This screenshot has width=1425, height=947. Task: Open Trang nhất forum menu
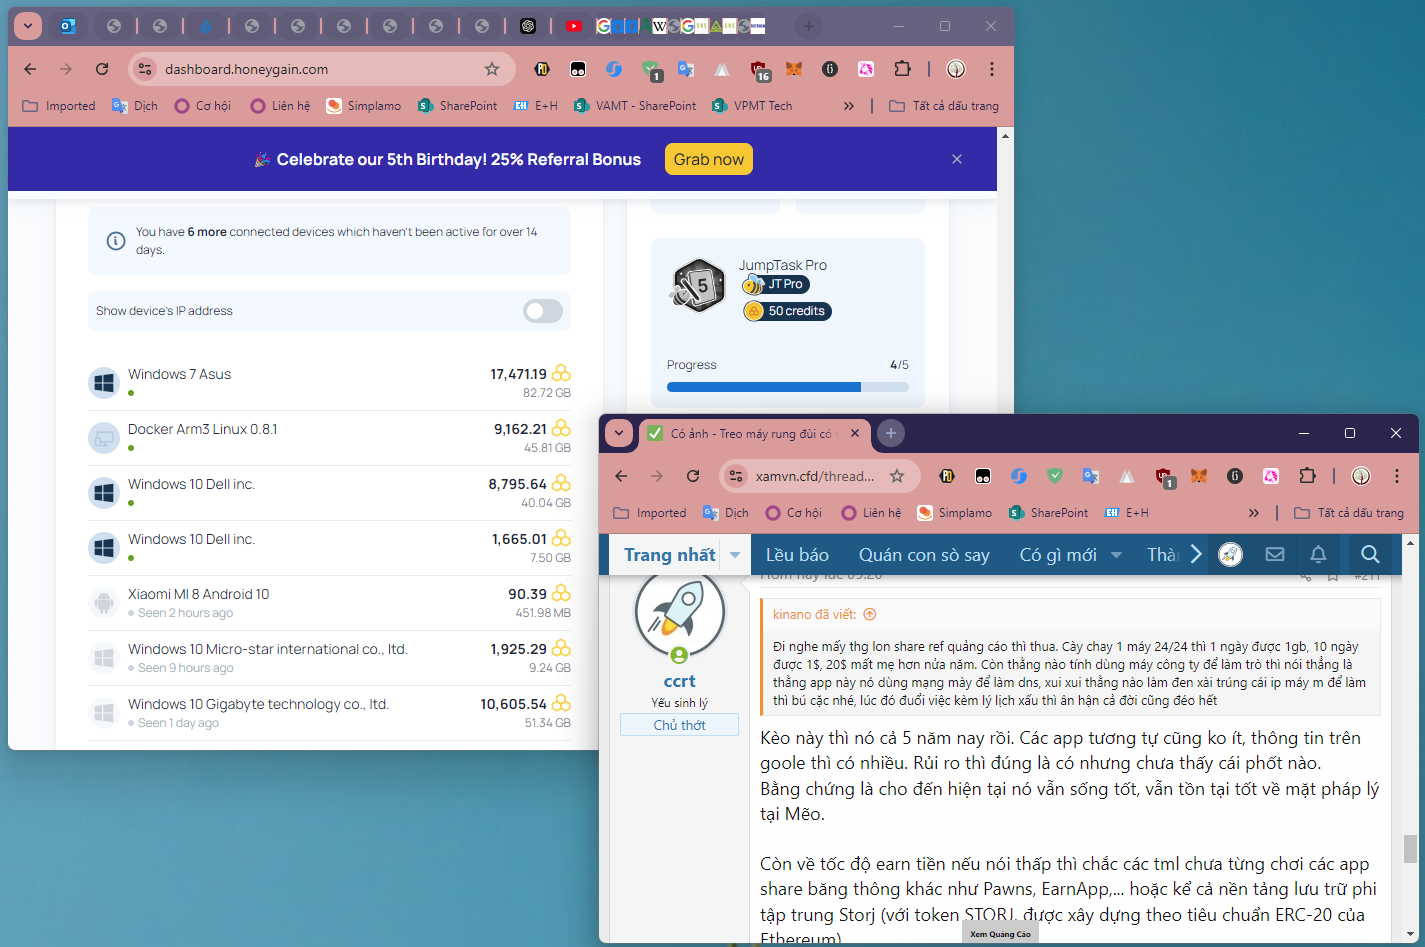tap(669, 555)
